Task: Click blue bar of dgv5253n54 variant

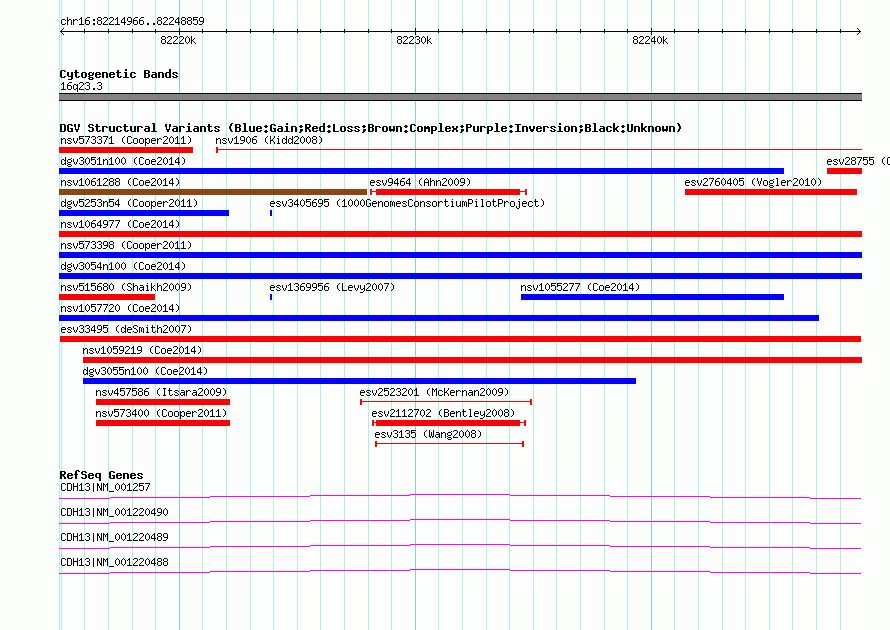Action: point(144,213)
